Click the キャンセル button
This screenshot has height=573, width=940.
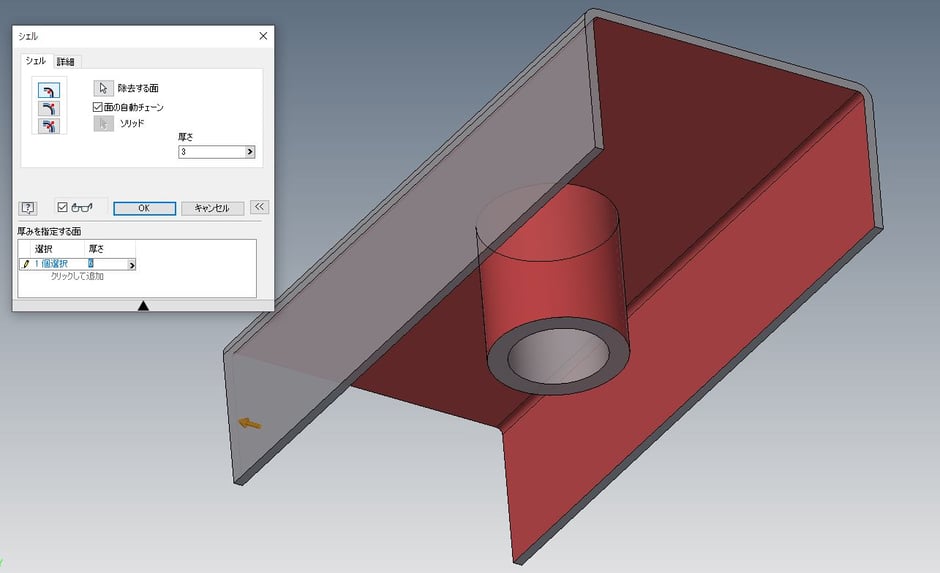point(212,208)
